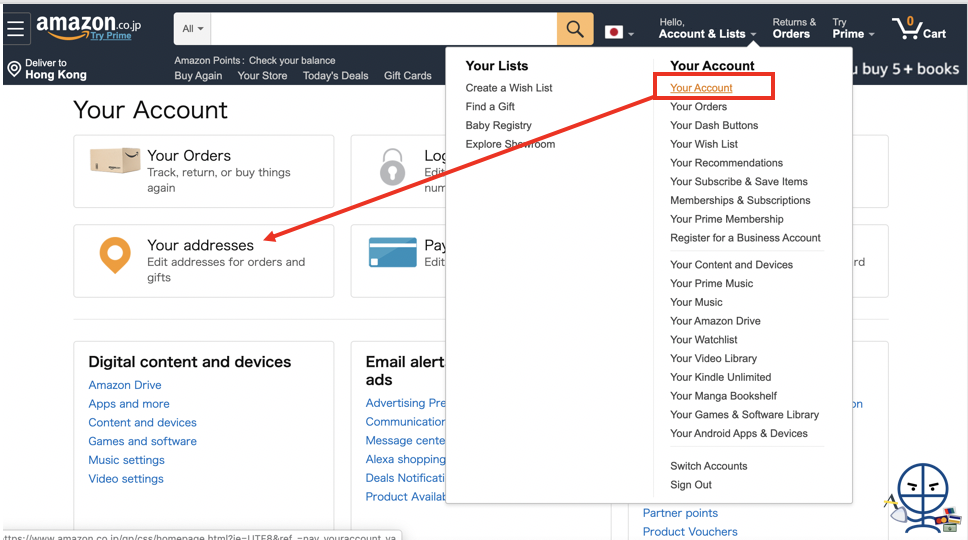Select Explore Showroom

[510, 144]
